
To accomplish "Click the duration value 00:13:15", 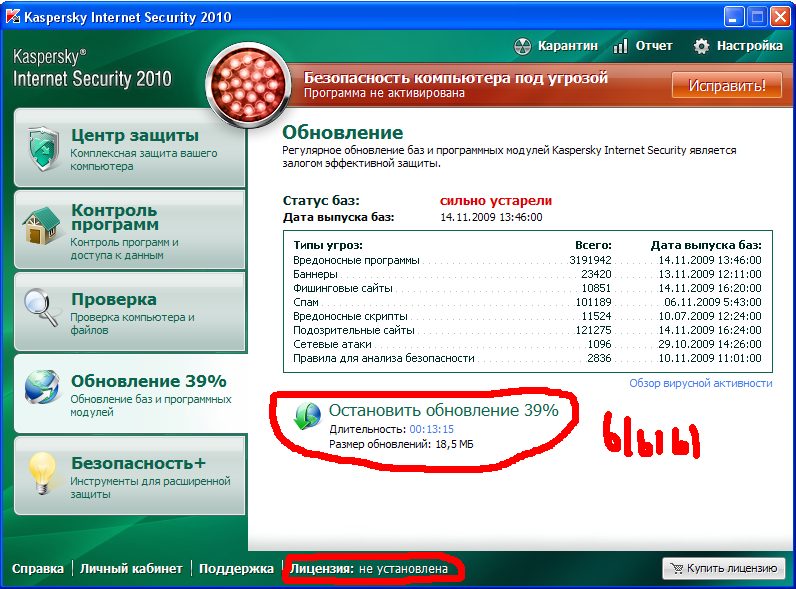I will [x=432, y=430].
